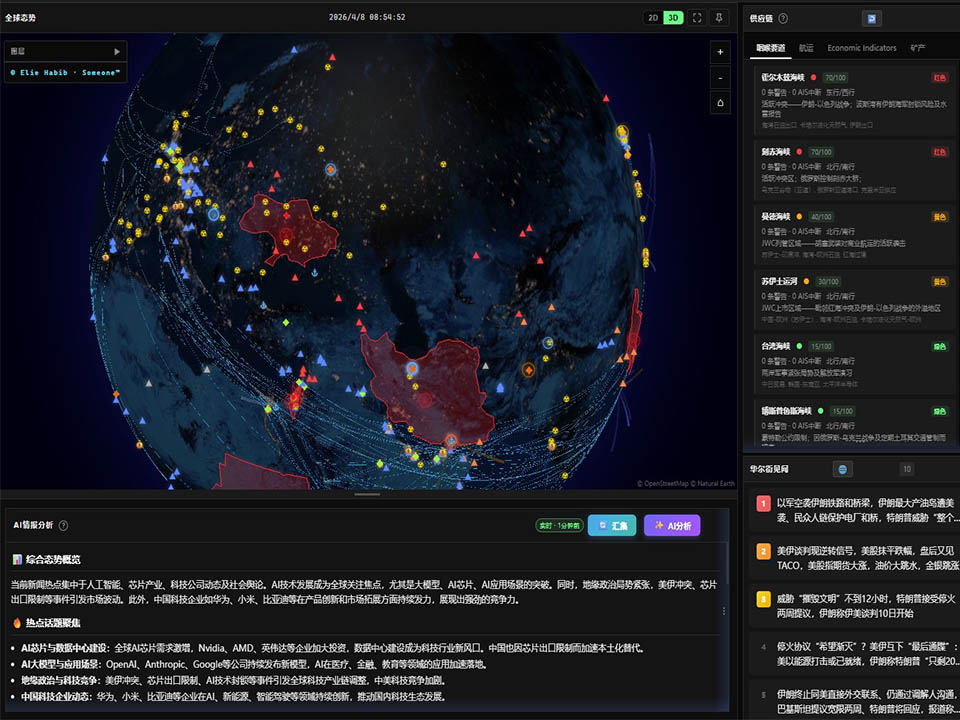Open help icon beside AI情报分析 title
This screenshot has height=720, width=960.
[63, 525]
